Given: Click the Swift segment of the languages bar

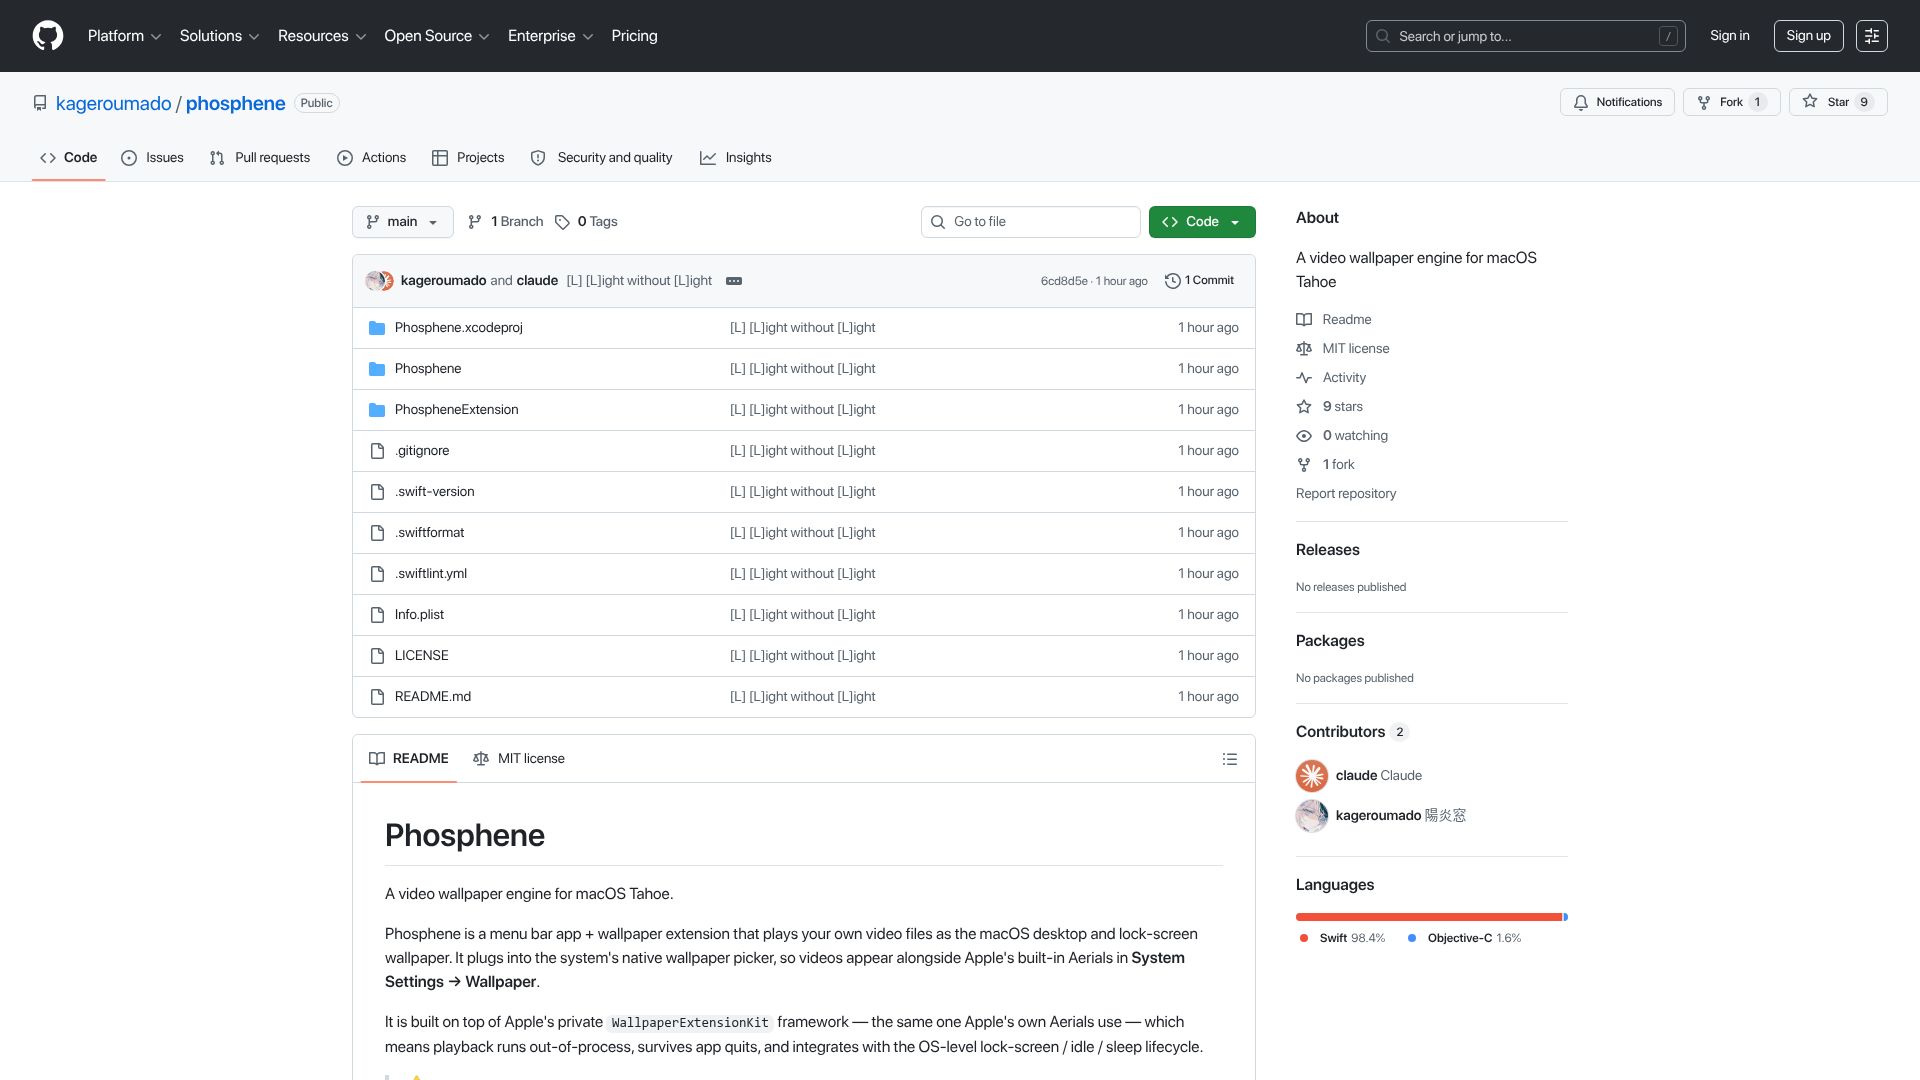Looking at the screenshot, I should [1429, 917].
